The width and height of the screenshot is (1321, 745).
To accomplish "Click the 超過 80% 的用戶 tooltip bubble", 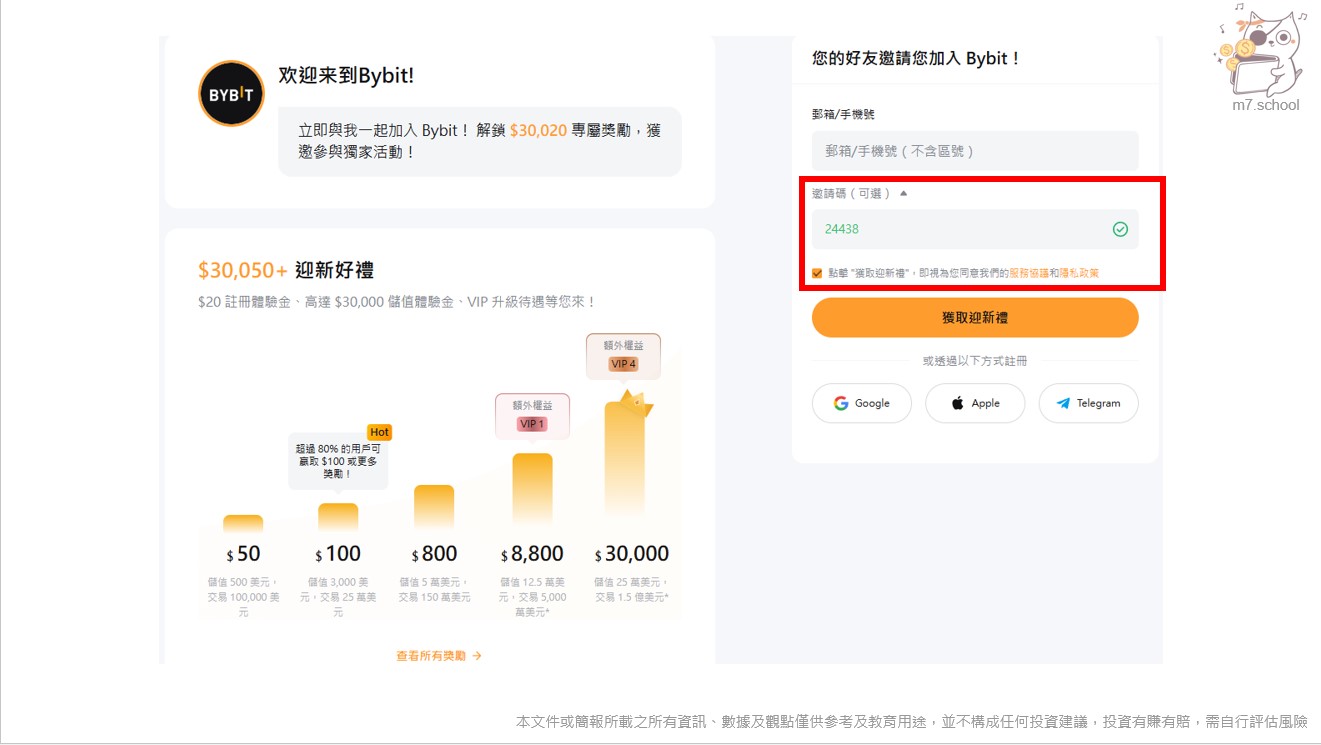I will click(x=338, y=461).
